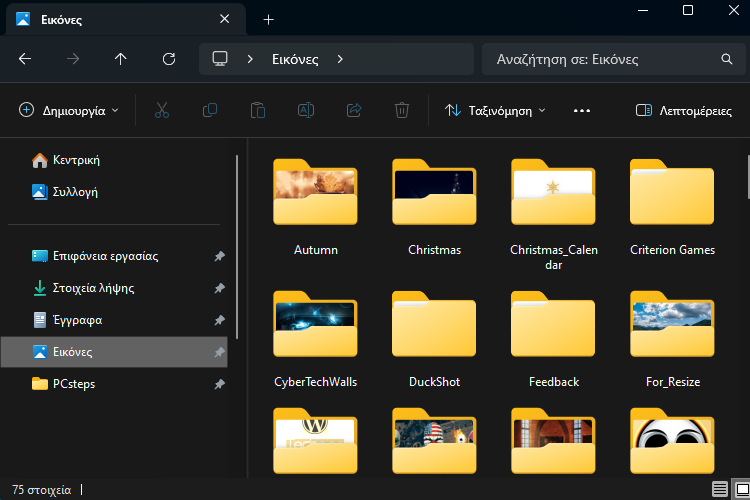This screenshot has height=500, width=750.
Task: Select the Christmas folder
Action: (x=434, y=207)
